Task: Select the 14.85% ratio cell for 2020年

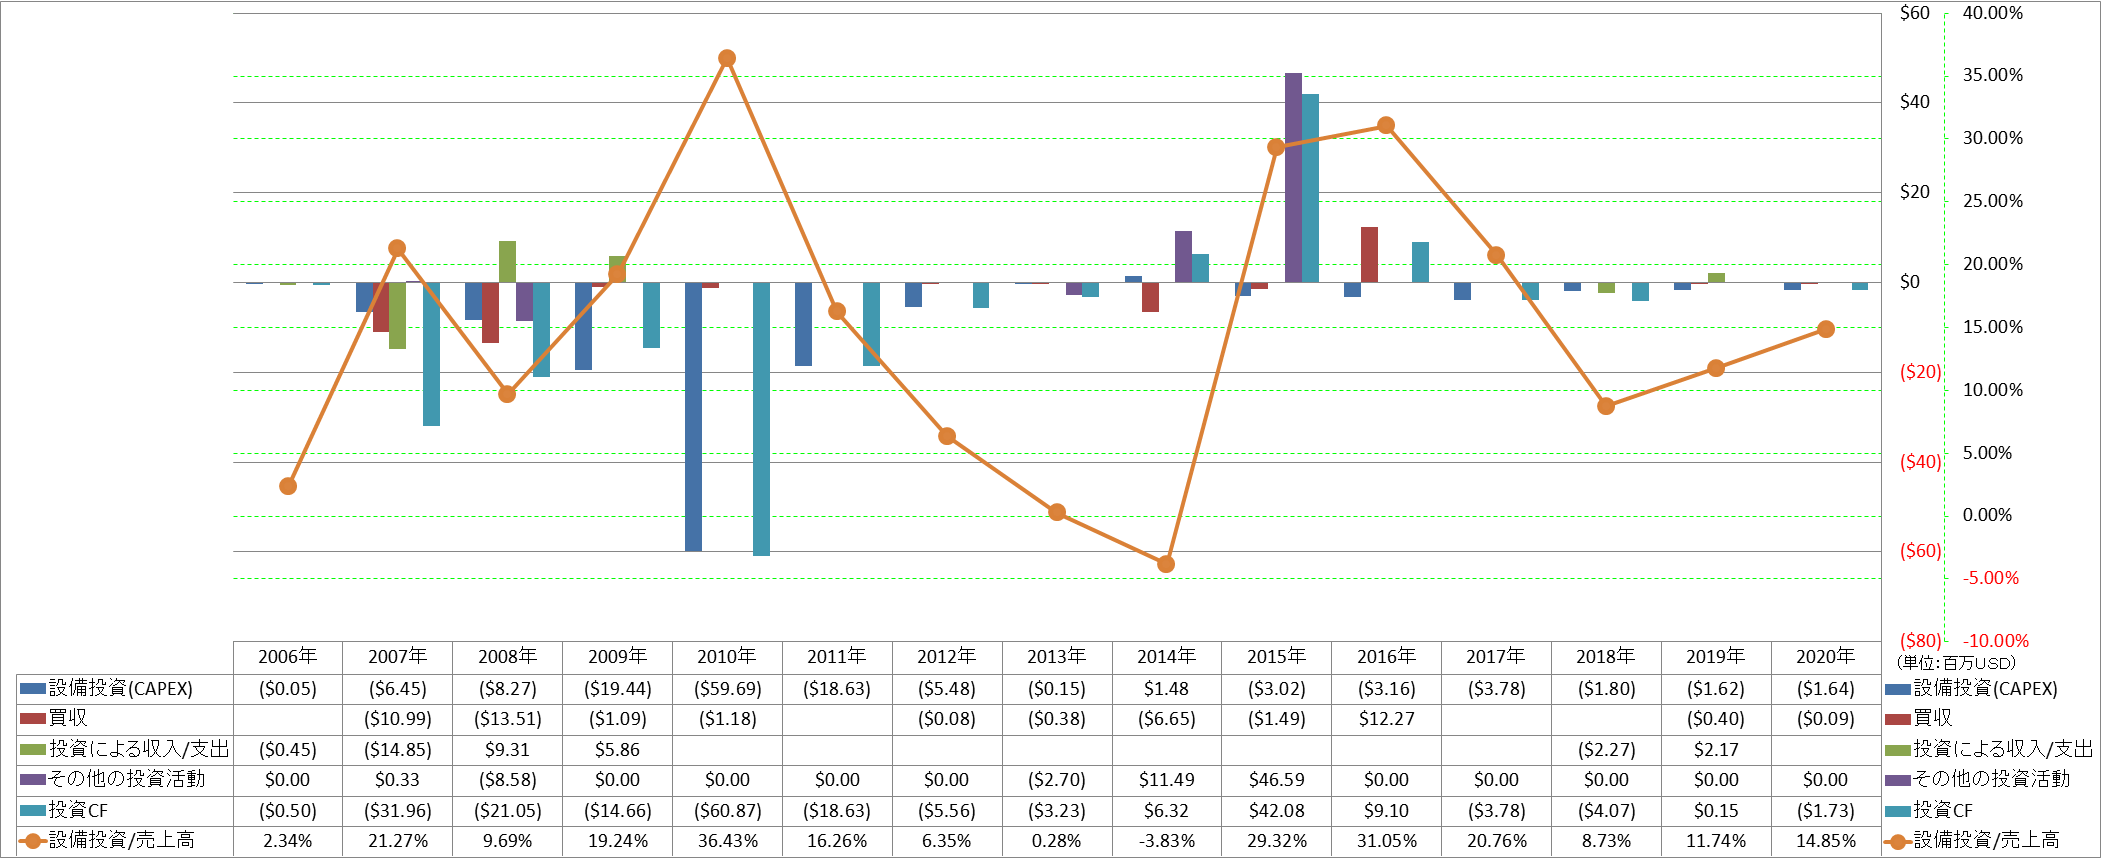Action: 1826,841
